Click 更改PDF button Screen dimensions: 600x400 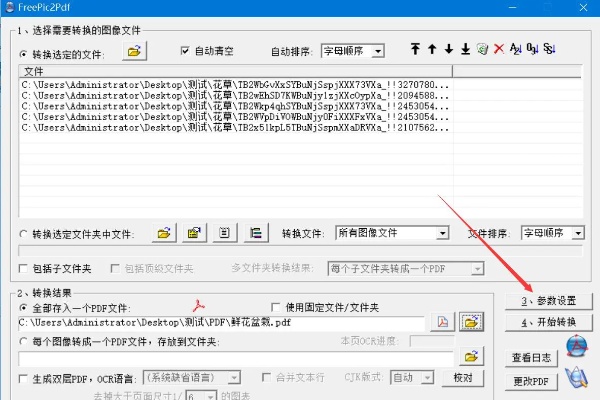[531, 381]
